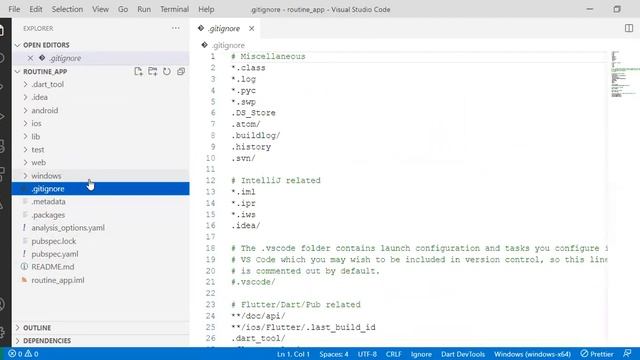Collapse all folders in explorer
The height and width of the screenshot is (360, 640).
(181, 71)
